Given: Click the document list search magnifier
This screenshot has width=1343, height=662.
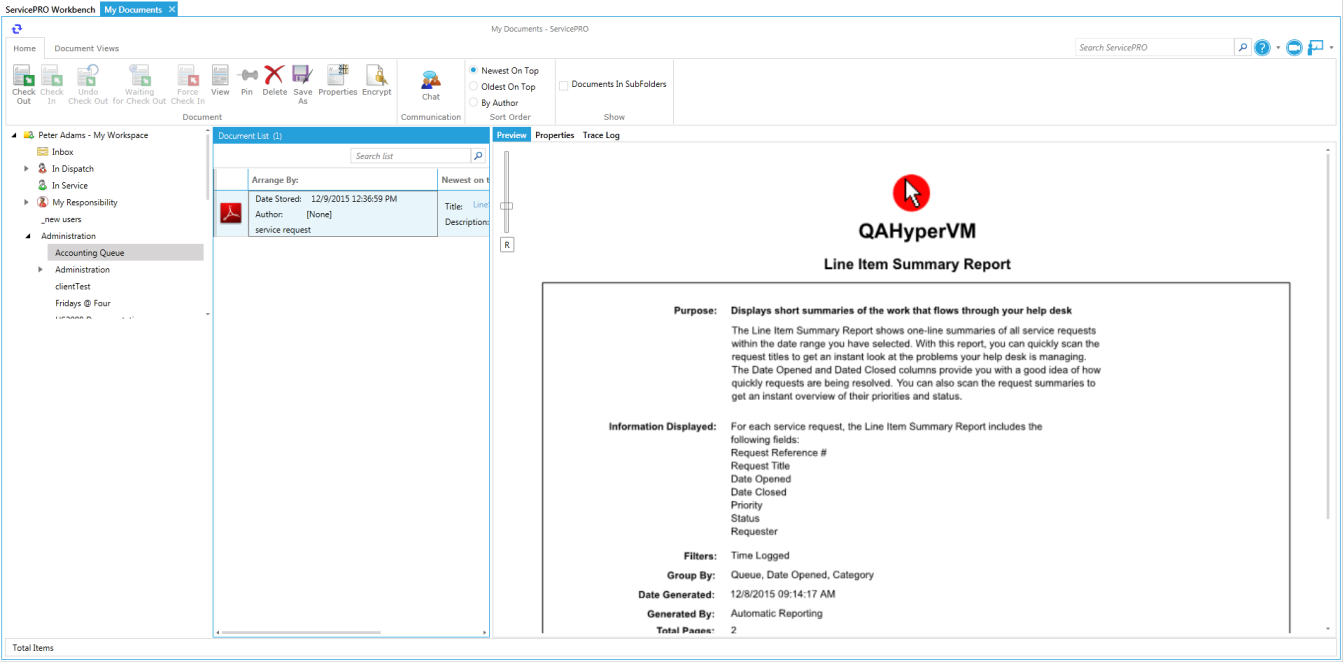Looking at the screenshot, I should pos(478,156).
